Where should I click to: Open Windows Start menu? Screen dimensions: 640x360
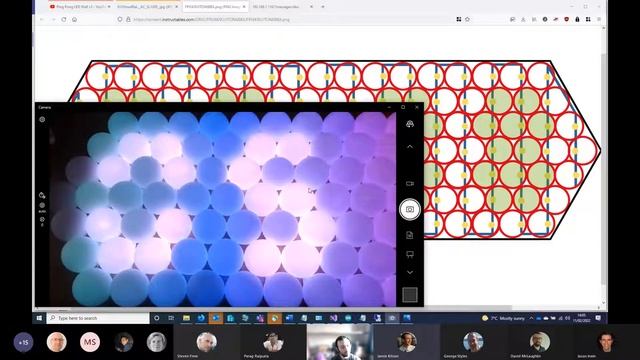[x=39, y=318]
